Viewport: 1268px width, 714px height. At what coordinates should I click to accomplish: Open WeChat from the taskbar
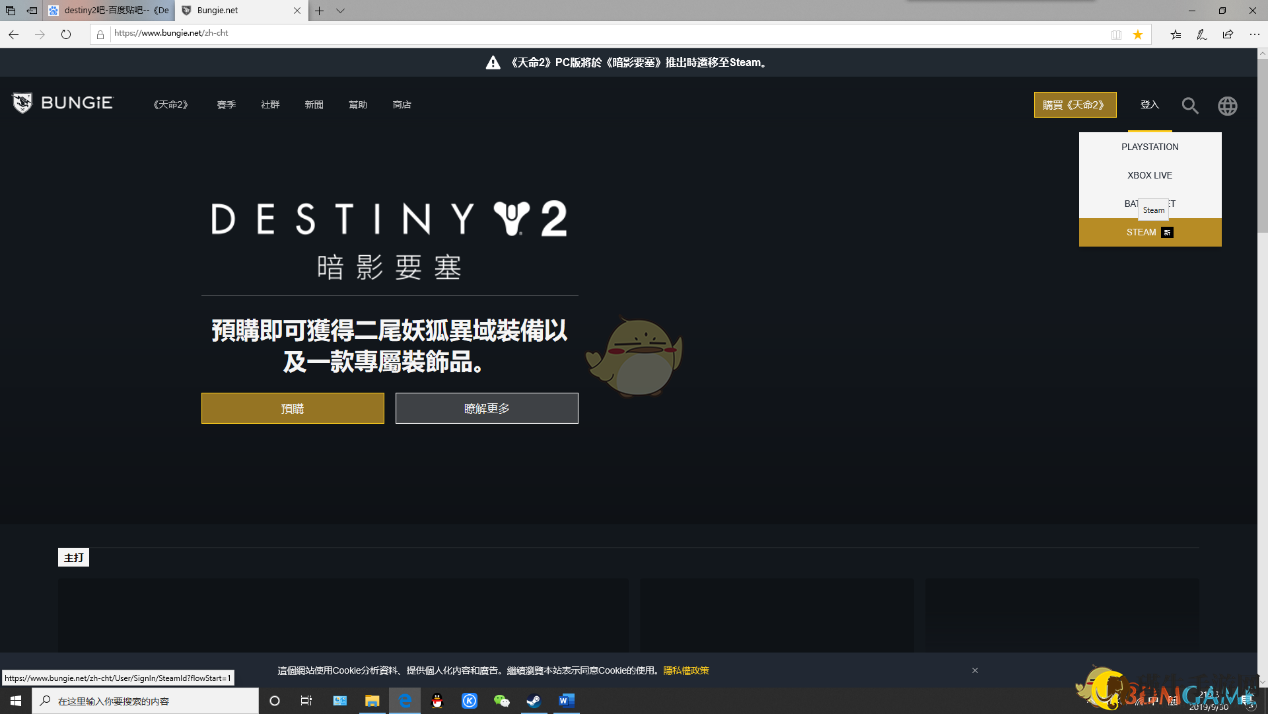(502, 701)
